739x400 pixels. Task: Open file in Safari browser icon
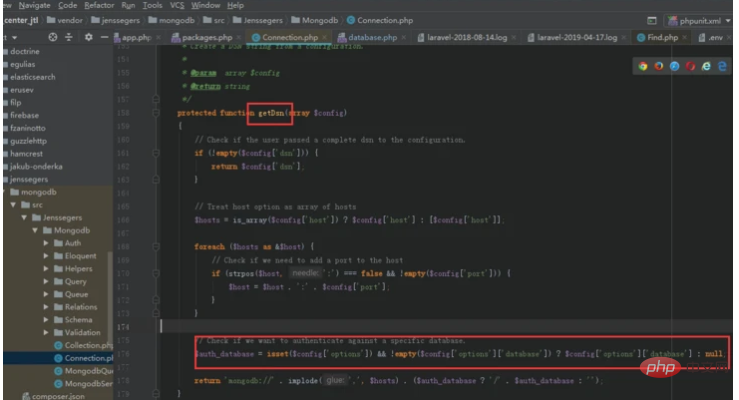pyautogui.click(x=674, y=66)
